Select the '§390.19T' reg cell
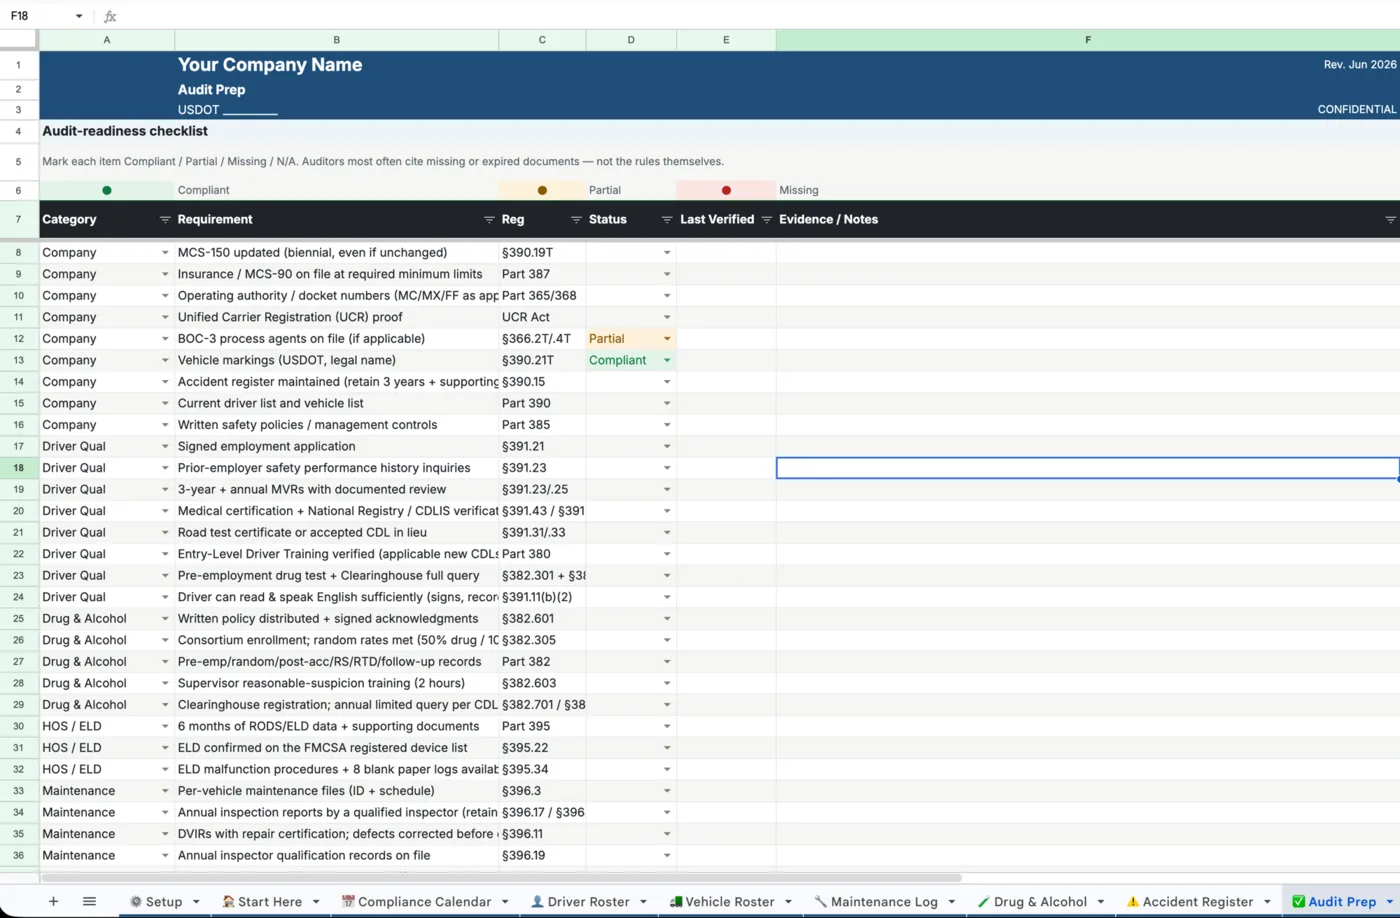 (542, 253)
